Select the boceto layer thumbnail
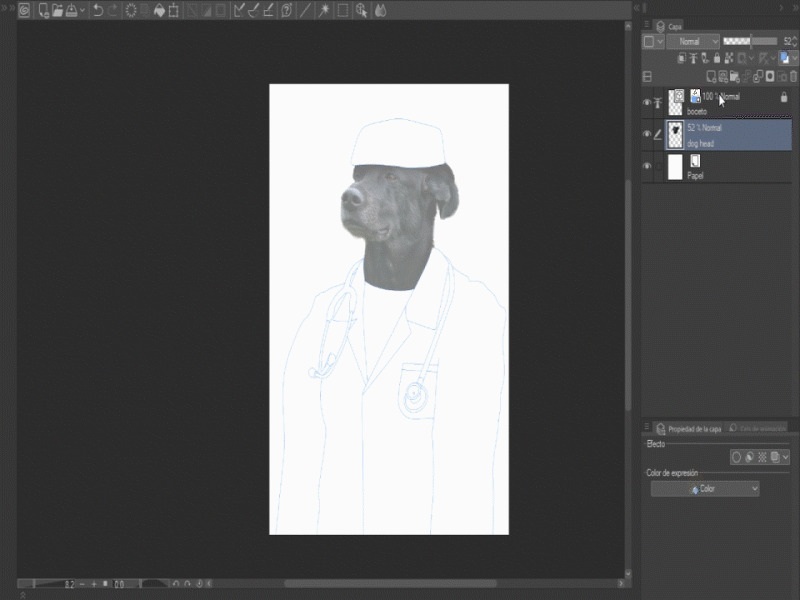This screenshot has height=600, width=800. (675, 103)
